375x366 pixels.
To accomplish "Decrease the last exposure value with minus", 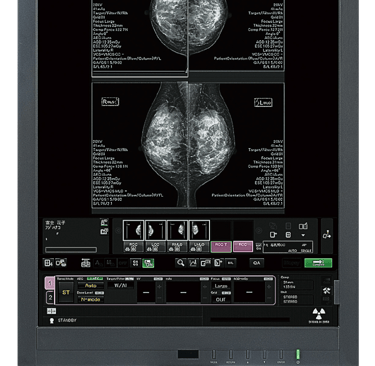I will [x=269, y=298].
